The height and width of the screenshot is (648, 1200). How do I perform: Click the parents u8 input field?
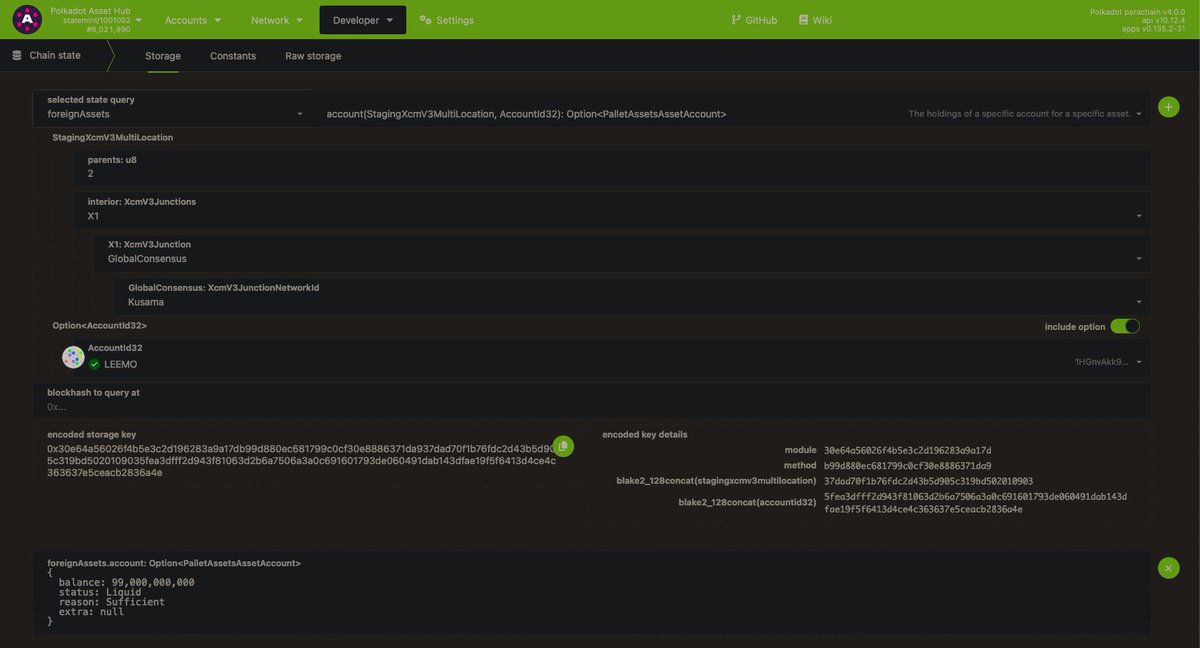[611, 167]
